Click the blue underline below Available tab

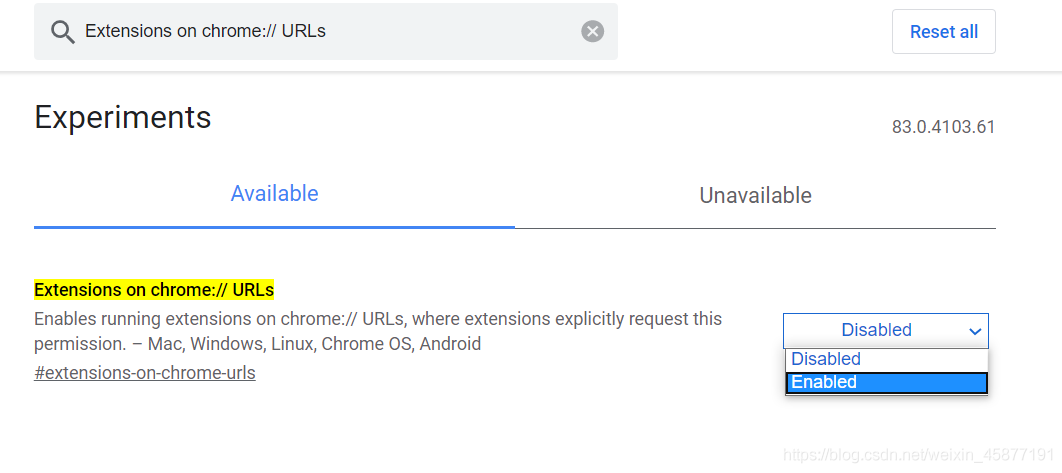point(274,227)
